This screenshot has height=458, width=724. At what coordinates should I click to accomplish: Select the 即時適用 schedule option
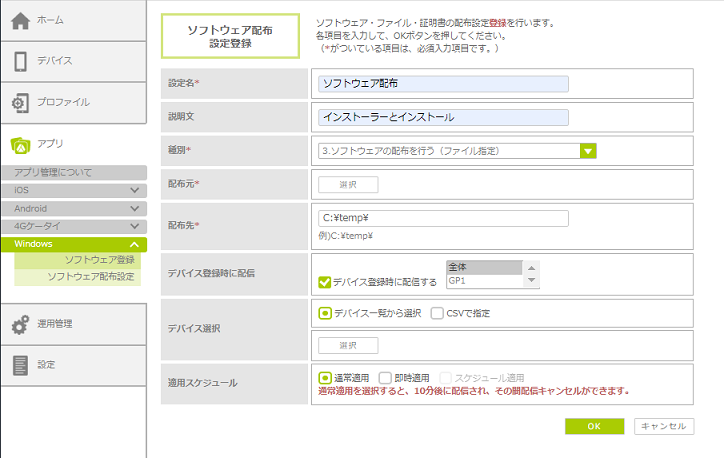point(385,378)
